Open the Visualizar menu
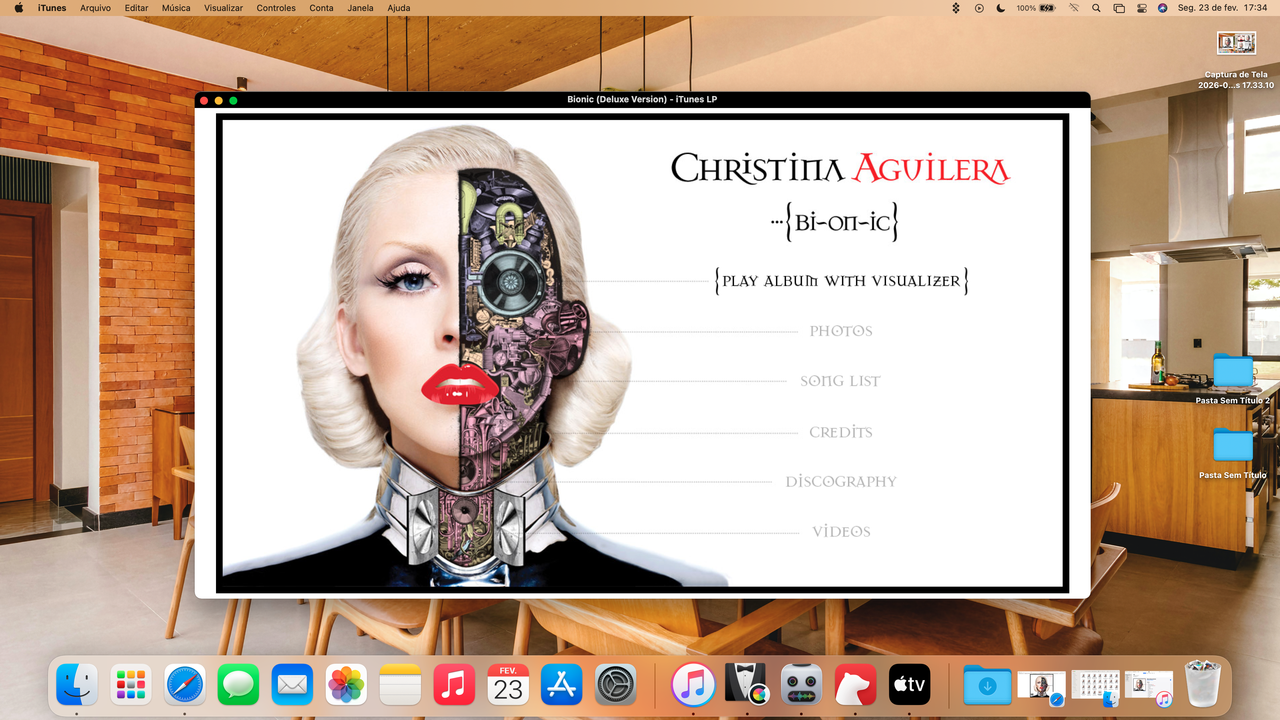The height and width of the screenshot is (720, 1280). tap(223, 8)
